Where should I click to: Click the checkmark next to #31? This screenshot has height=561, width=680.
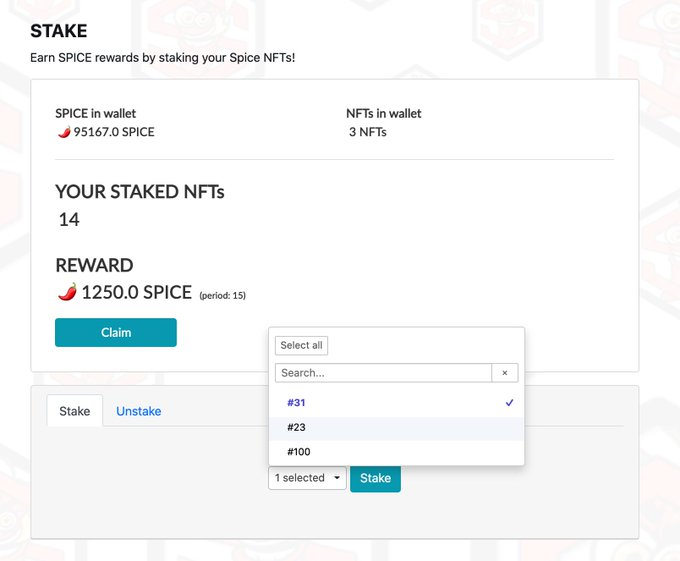click(x=510, y=403)
